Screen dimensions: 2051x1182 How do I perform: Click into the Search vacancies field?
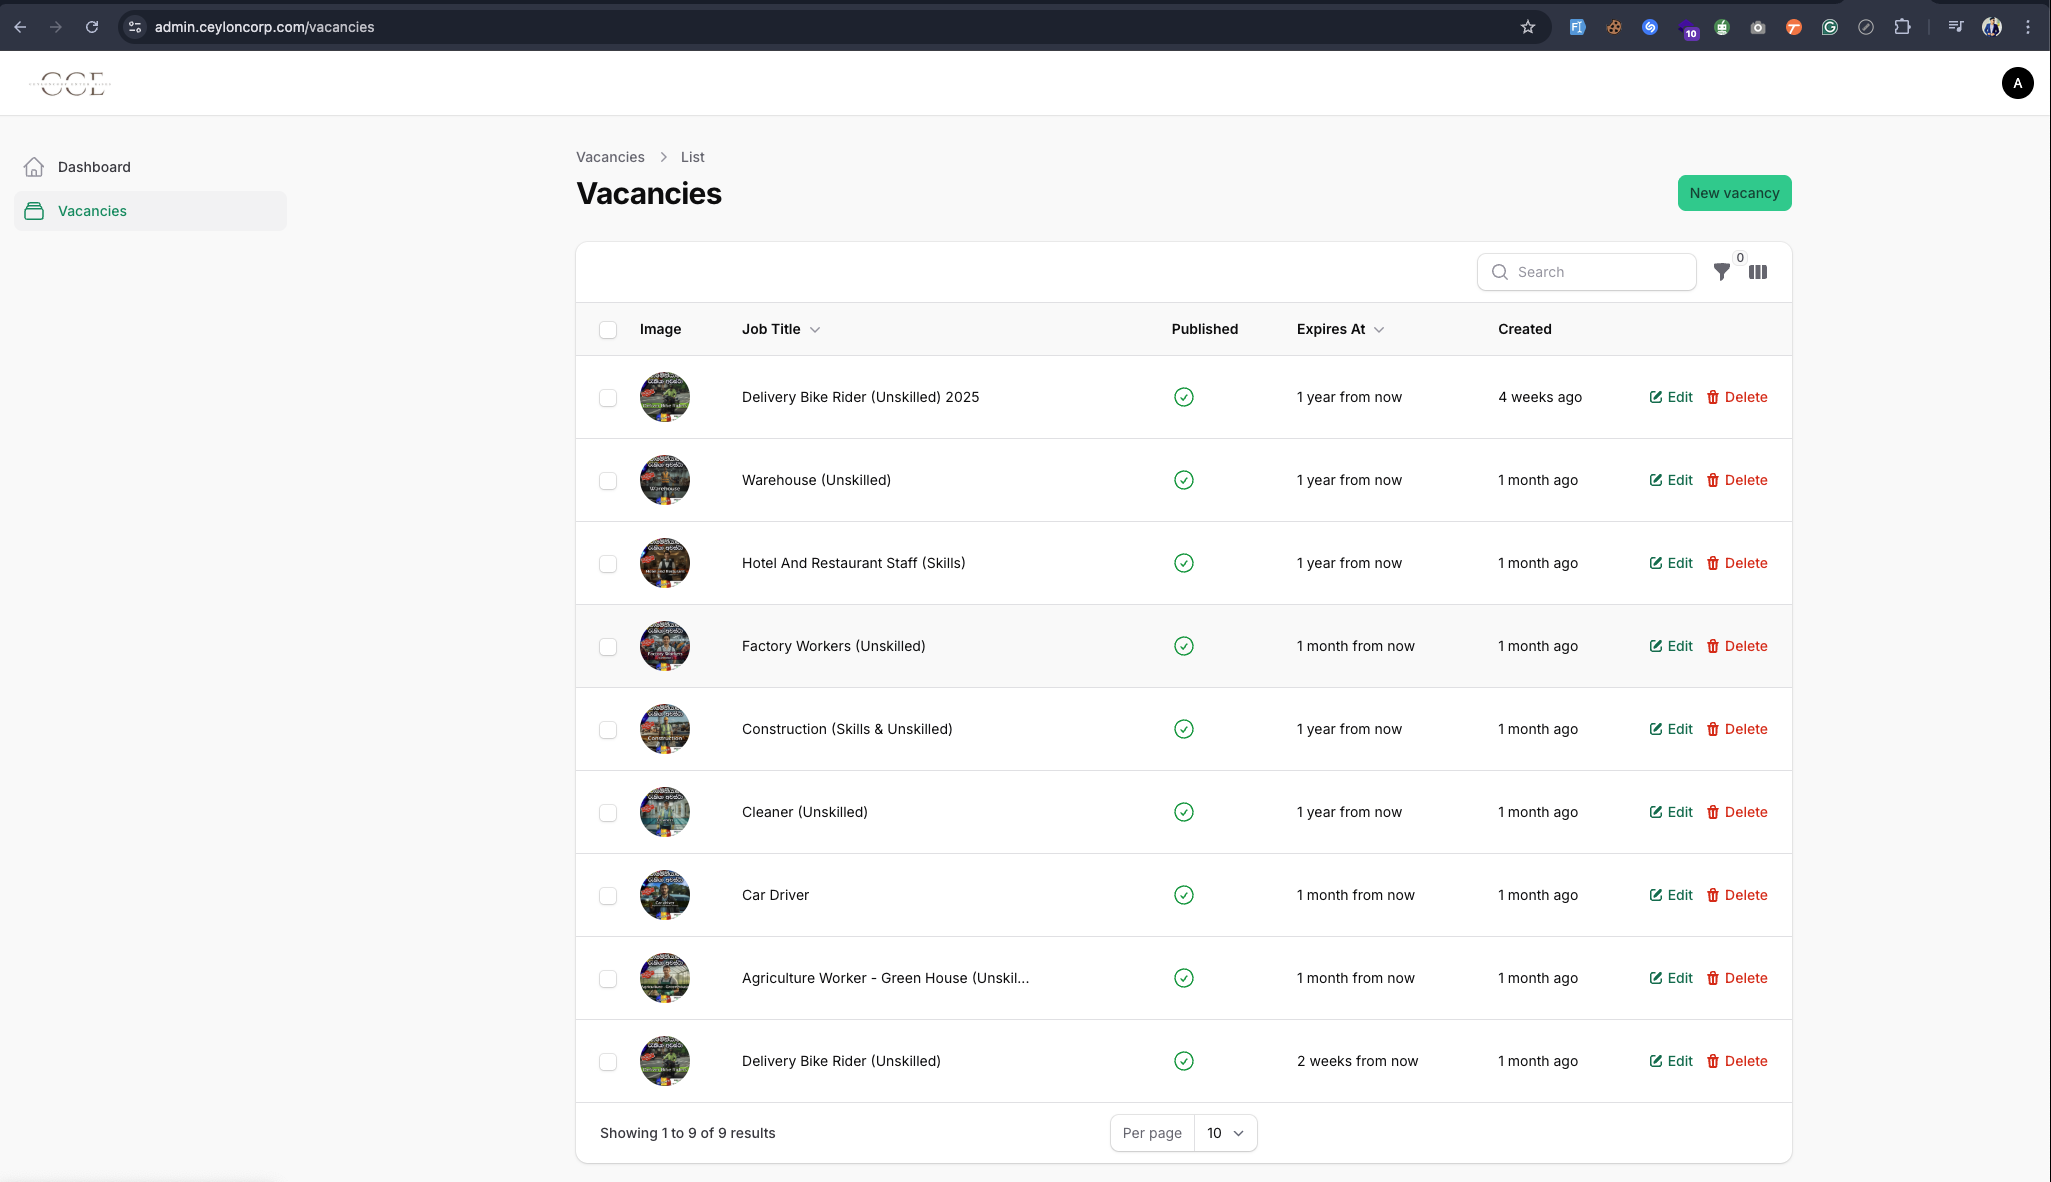coord(1587,272)
